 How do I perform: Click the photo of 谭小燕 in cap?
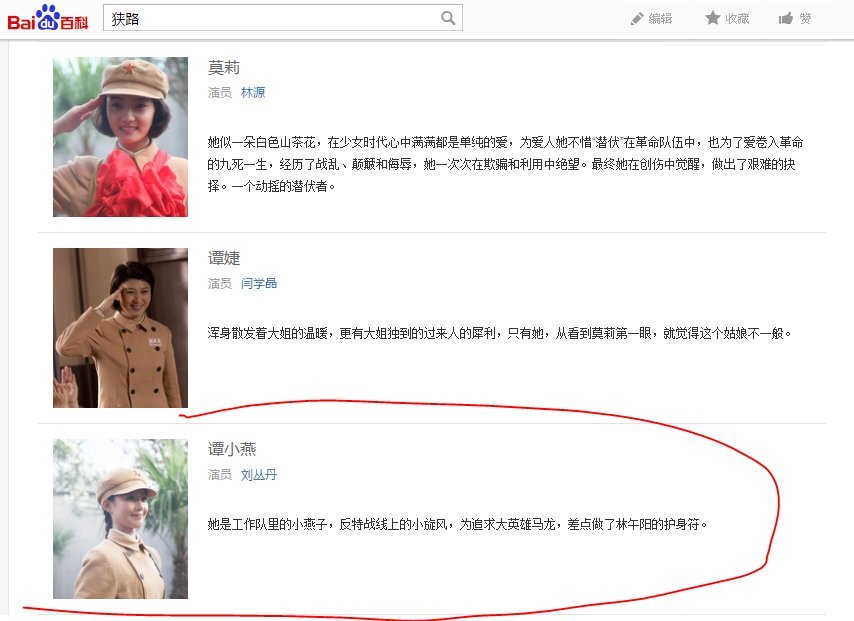click(120, 518)
